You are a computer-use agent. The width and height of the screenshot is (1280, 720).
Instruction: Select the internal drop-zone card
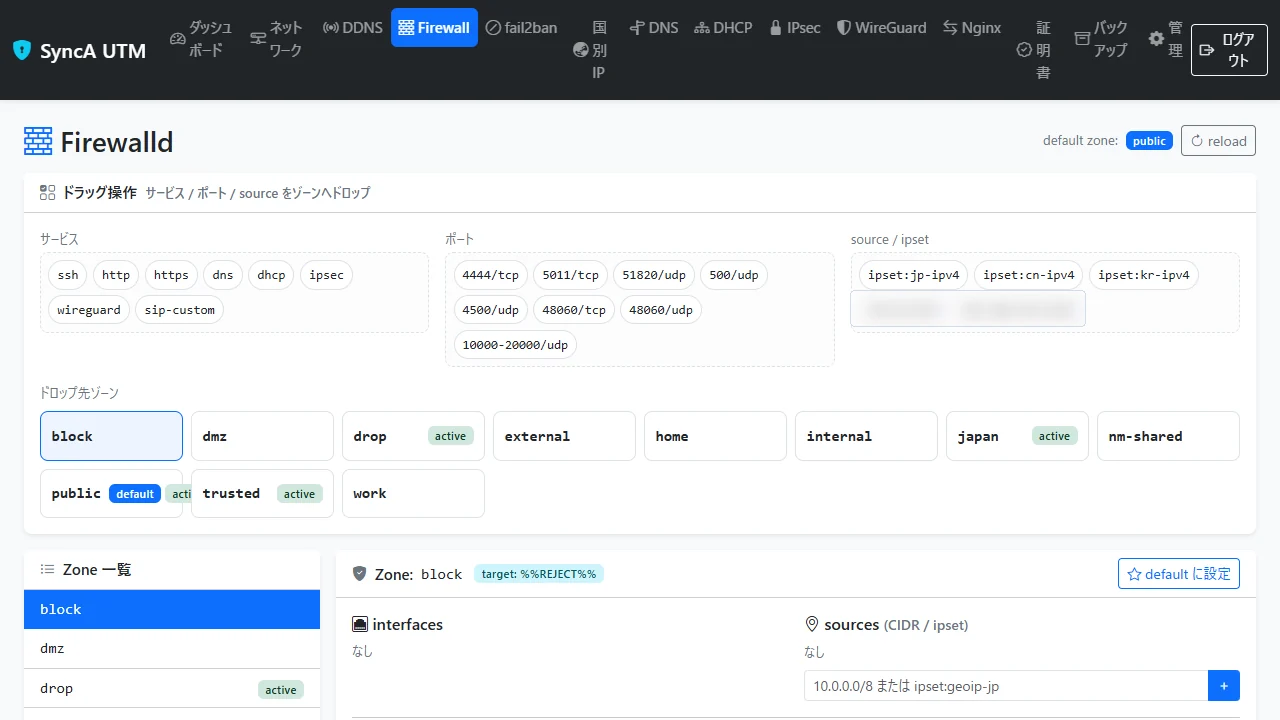click(866, 436)
